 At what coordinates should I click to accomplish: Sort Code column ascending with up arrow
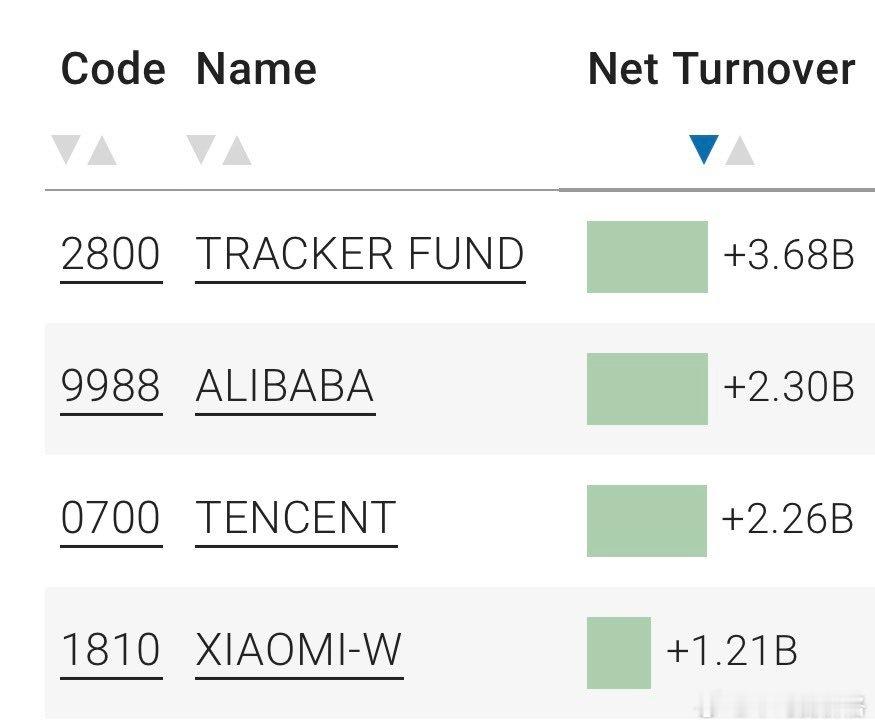point(102,151)
